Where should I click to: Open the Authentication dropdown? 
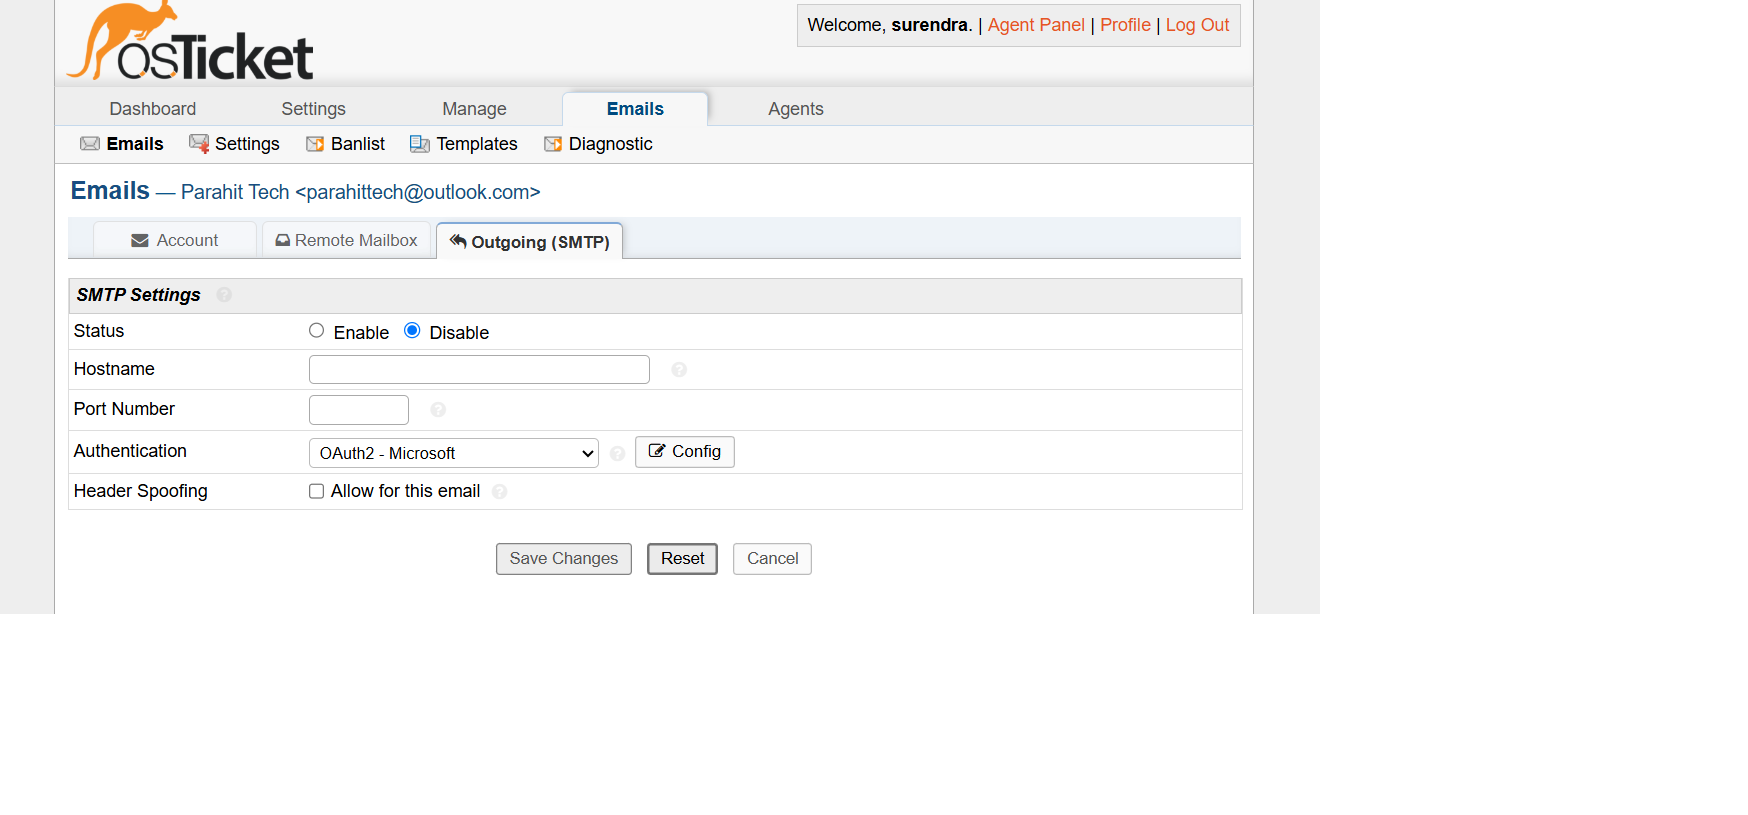pos(453,453)
